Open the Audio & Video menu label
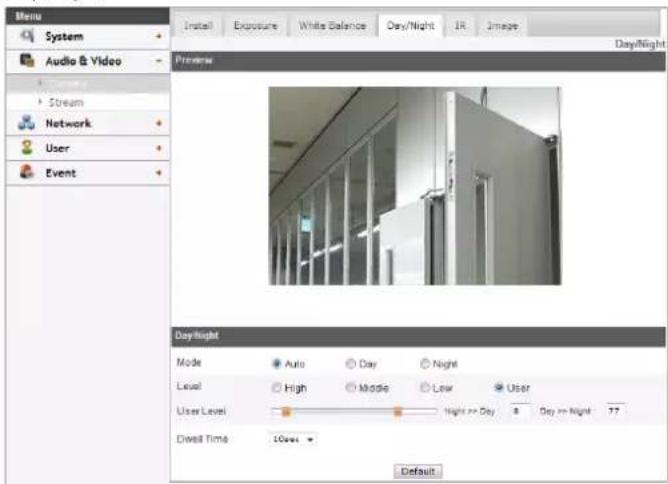This screenshot has height=484, width=668. point(84,61)
